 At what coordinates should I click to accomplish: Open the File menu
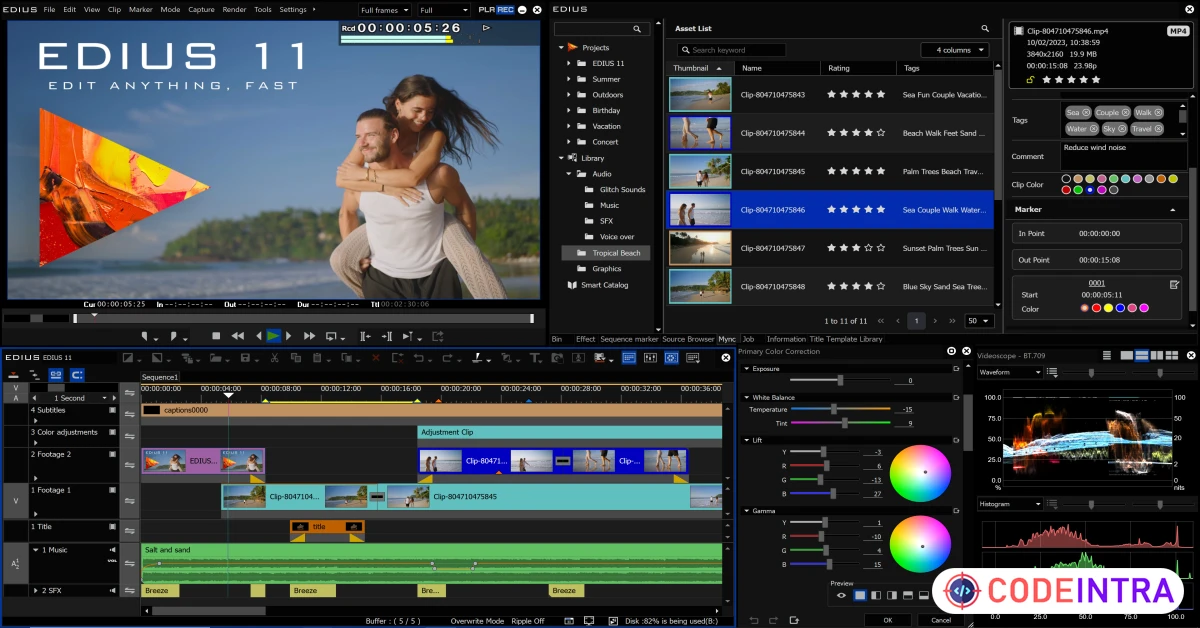[49, 9]
